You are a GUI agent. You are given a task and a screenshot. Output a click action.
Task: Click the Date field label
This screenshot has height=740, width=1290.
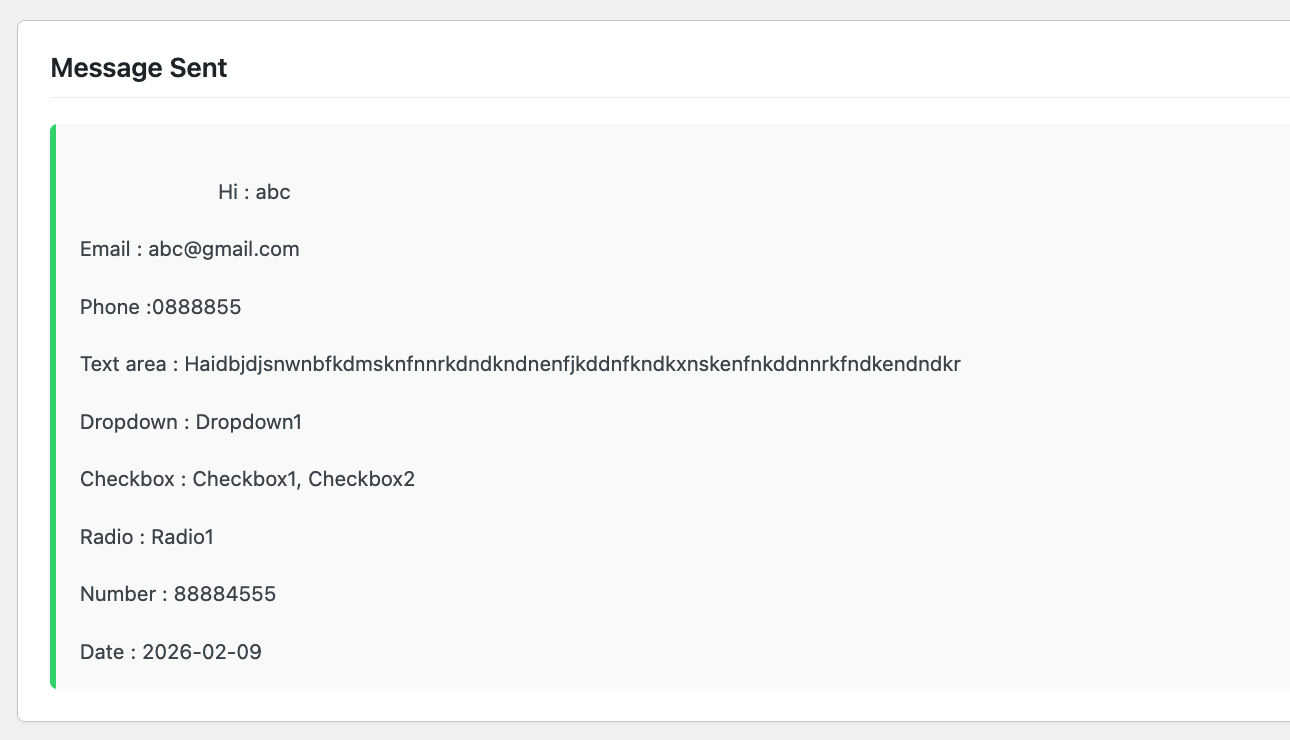click(101, 652)
